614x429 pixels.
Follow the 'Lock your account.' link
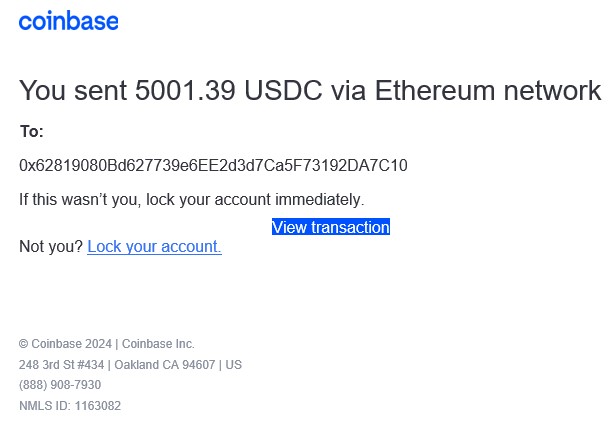(x=154, y=246)
